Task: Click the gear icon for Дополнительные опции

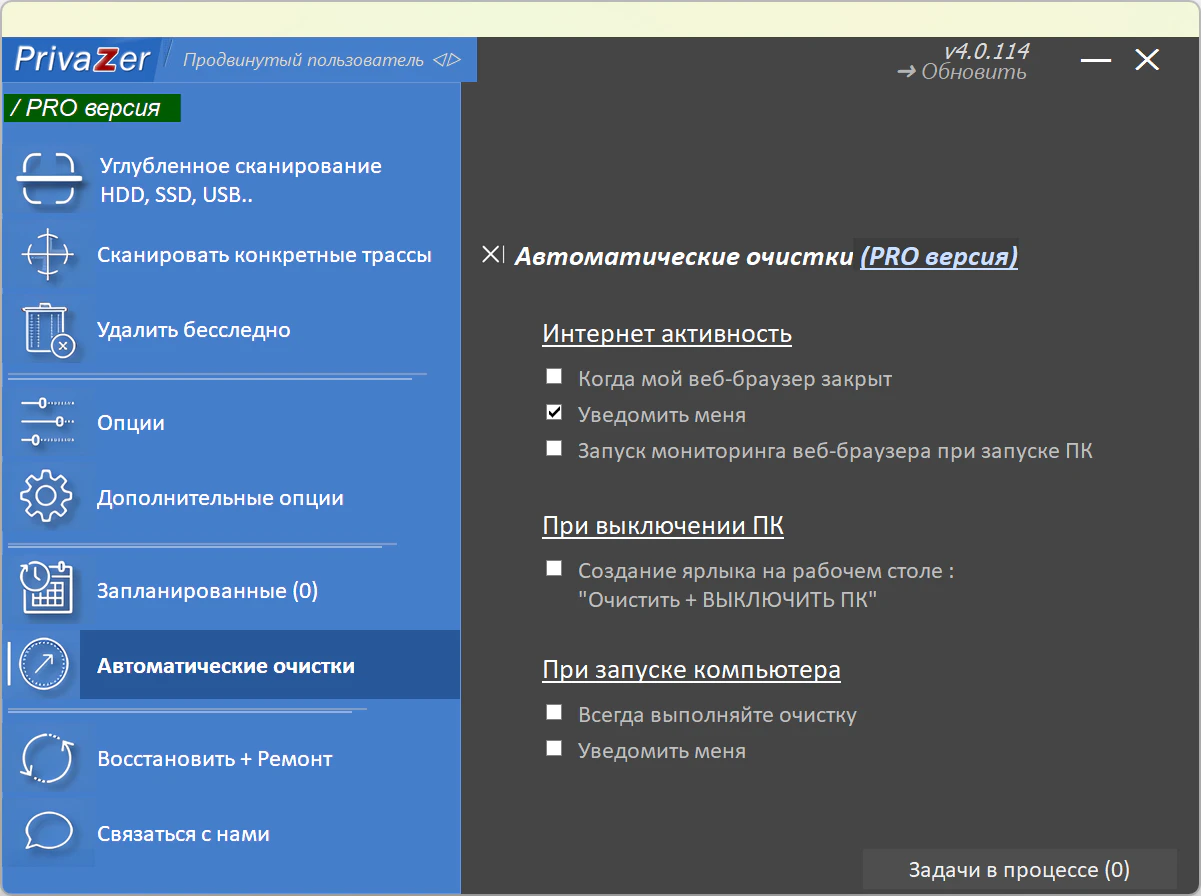Action: (x=47, y=497)
